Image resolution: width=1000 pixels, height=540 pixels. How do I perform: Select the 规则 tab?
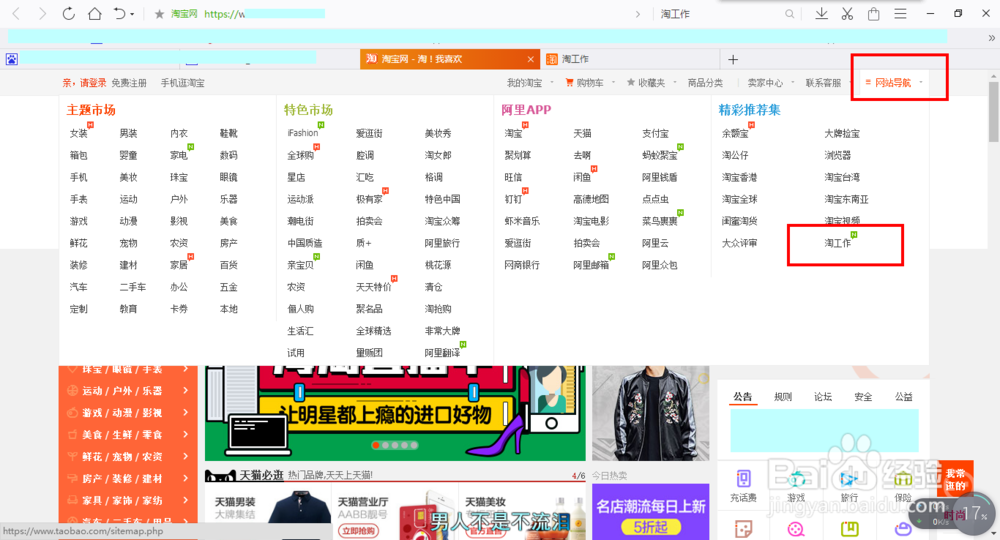pos(783,397)
